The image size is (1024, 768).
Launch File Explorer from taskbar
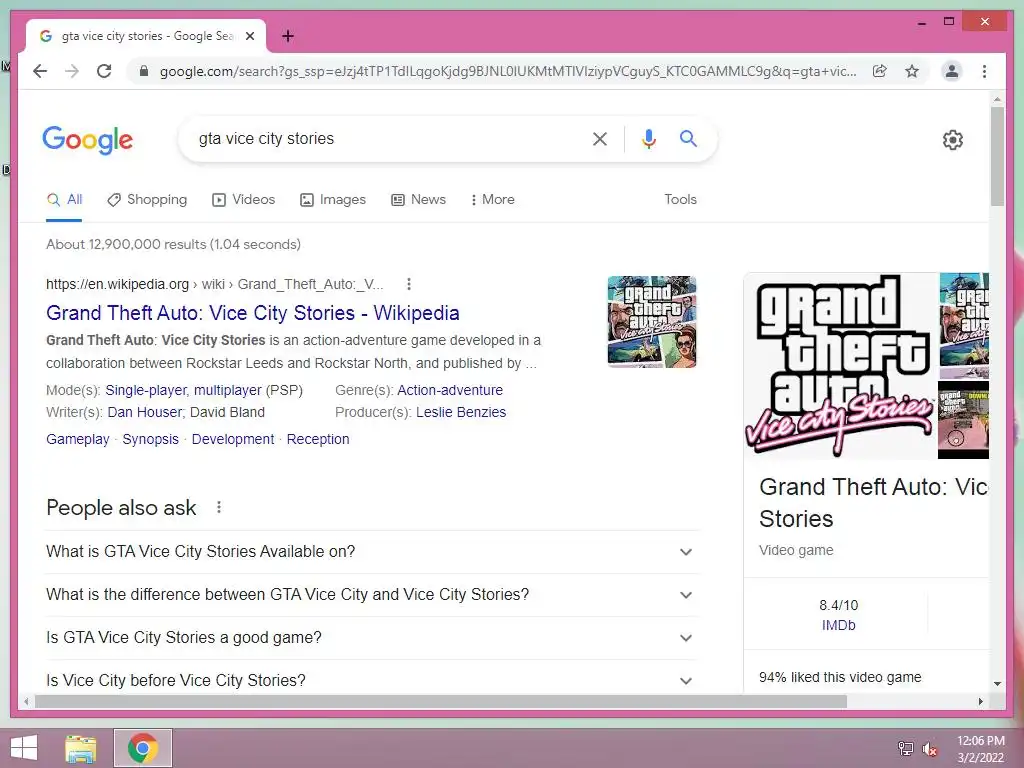pos(81,748)
